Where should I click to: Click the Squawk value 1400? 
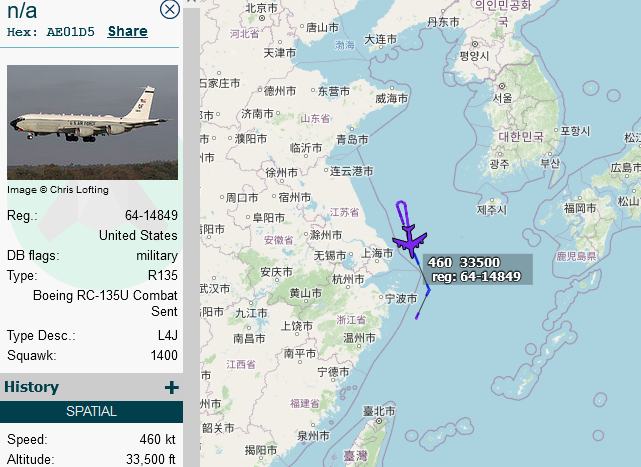[x=164, y=355]
